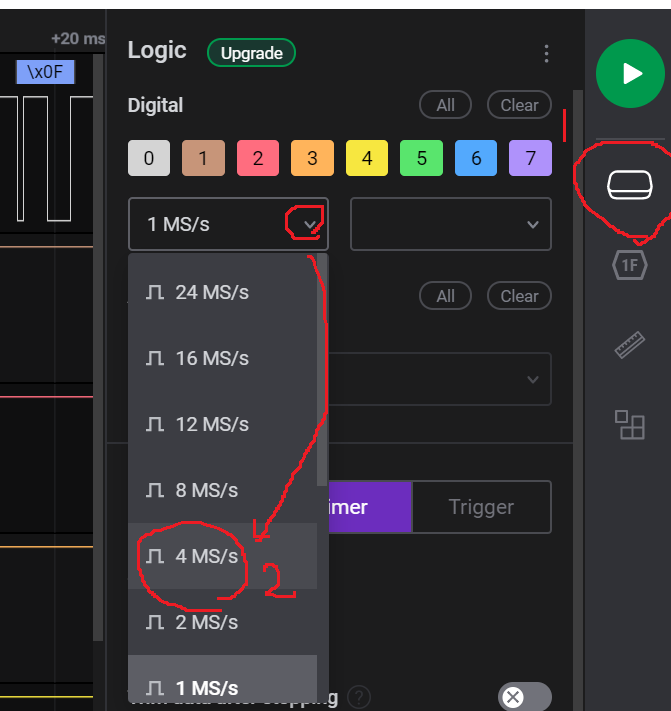Click the Upgrade button

252,53
